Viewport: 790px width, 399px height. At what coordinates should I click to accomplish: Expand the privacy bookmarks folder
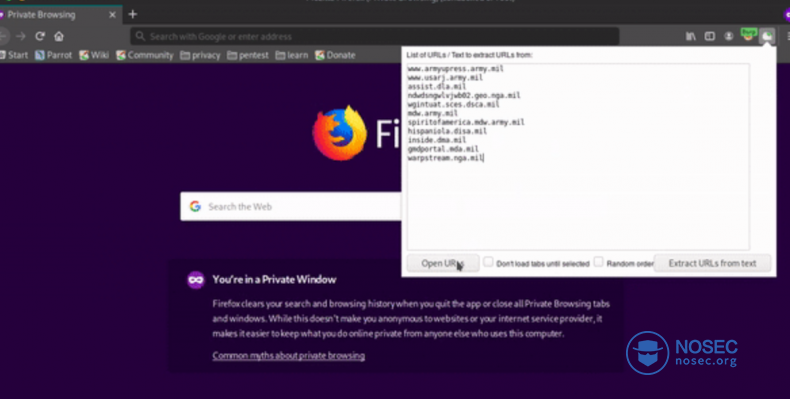pos(201,55)
